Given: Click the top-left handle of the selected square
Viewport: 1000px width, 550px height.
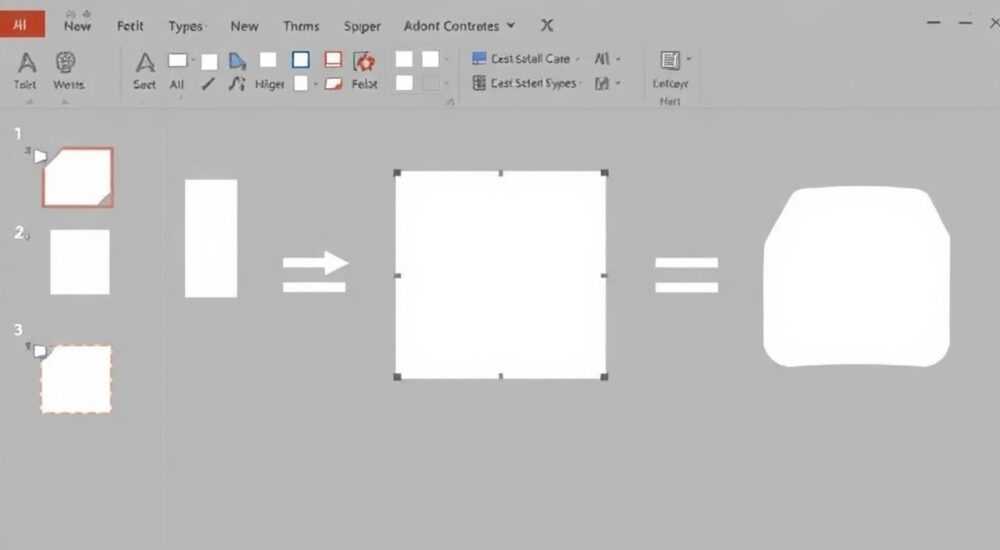Looking at the screenshot, I should [x=397, y=173].
